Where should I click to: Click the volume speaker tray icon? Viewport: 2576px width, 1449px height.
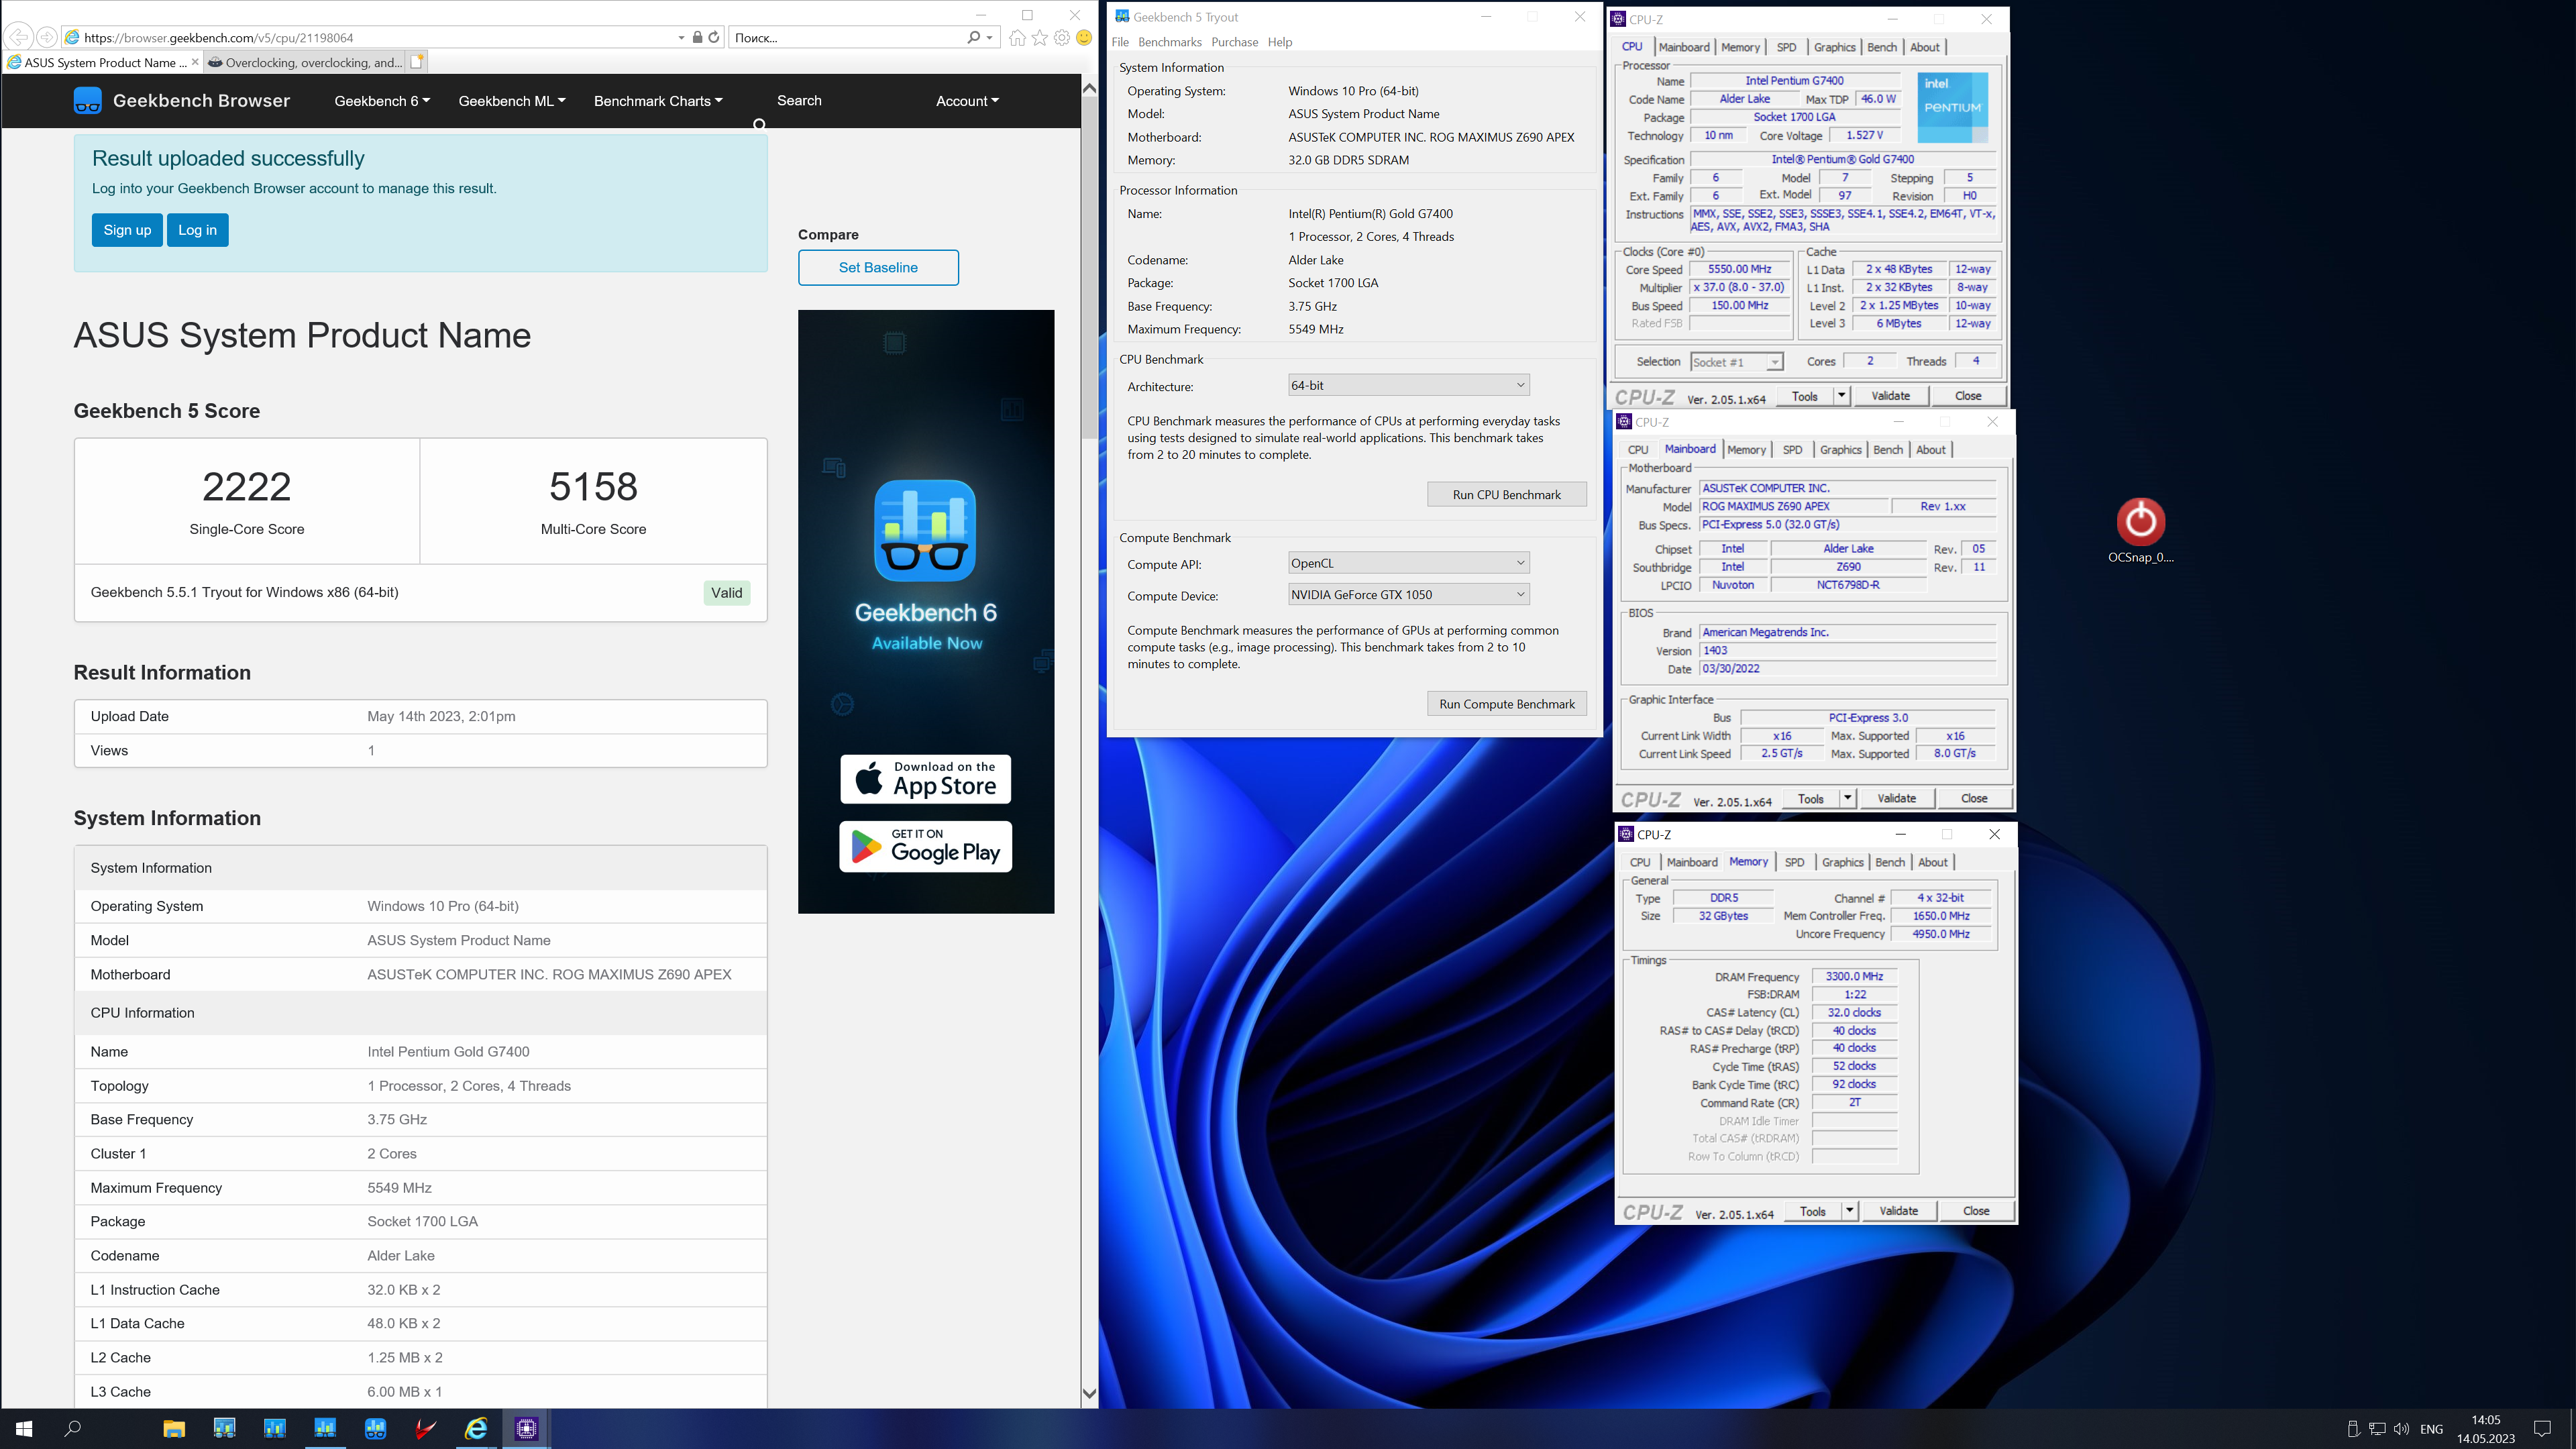tap(2401, 1428)
